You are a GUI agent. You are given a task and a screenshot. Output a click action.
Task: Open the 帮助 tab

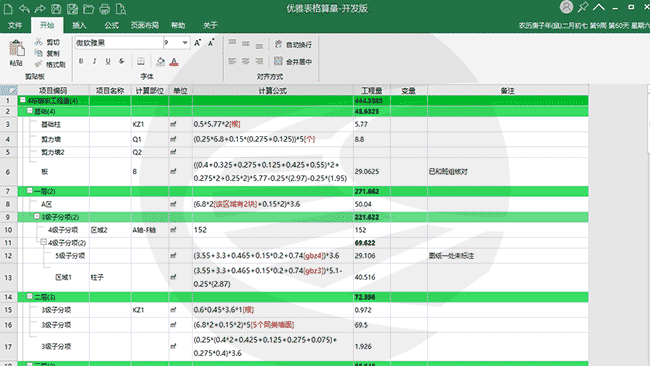pos(178,25)
